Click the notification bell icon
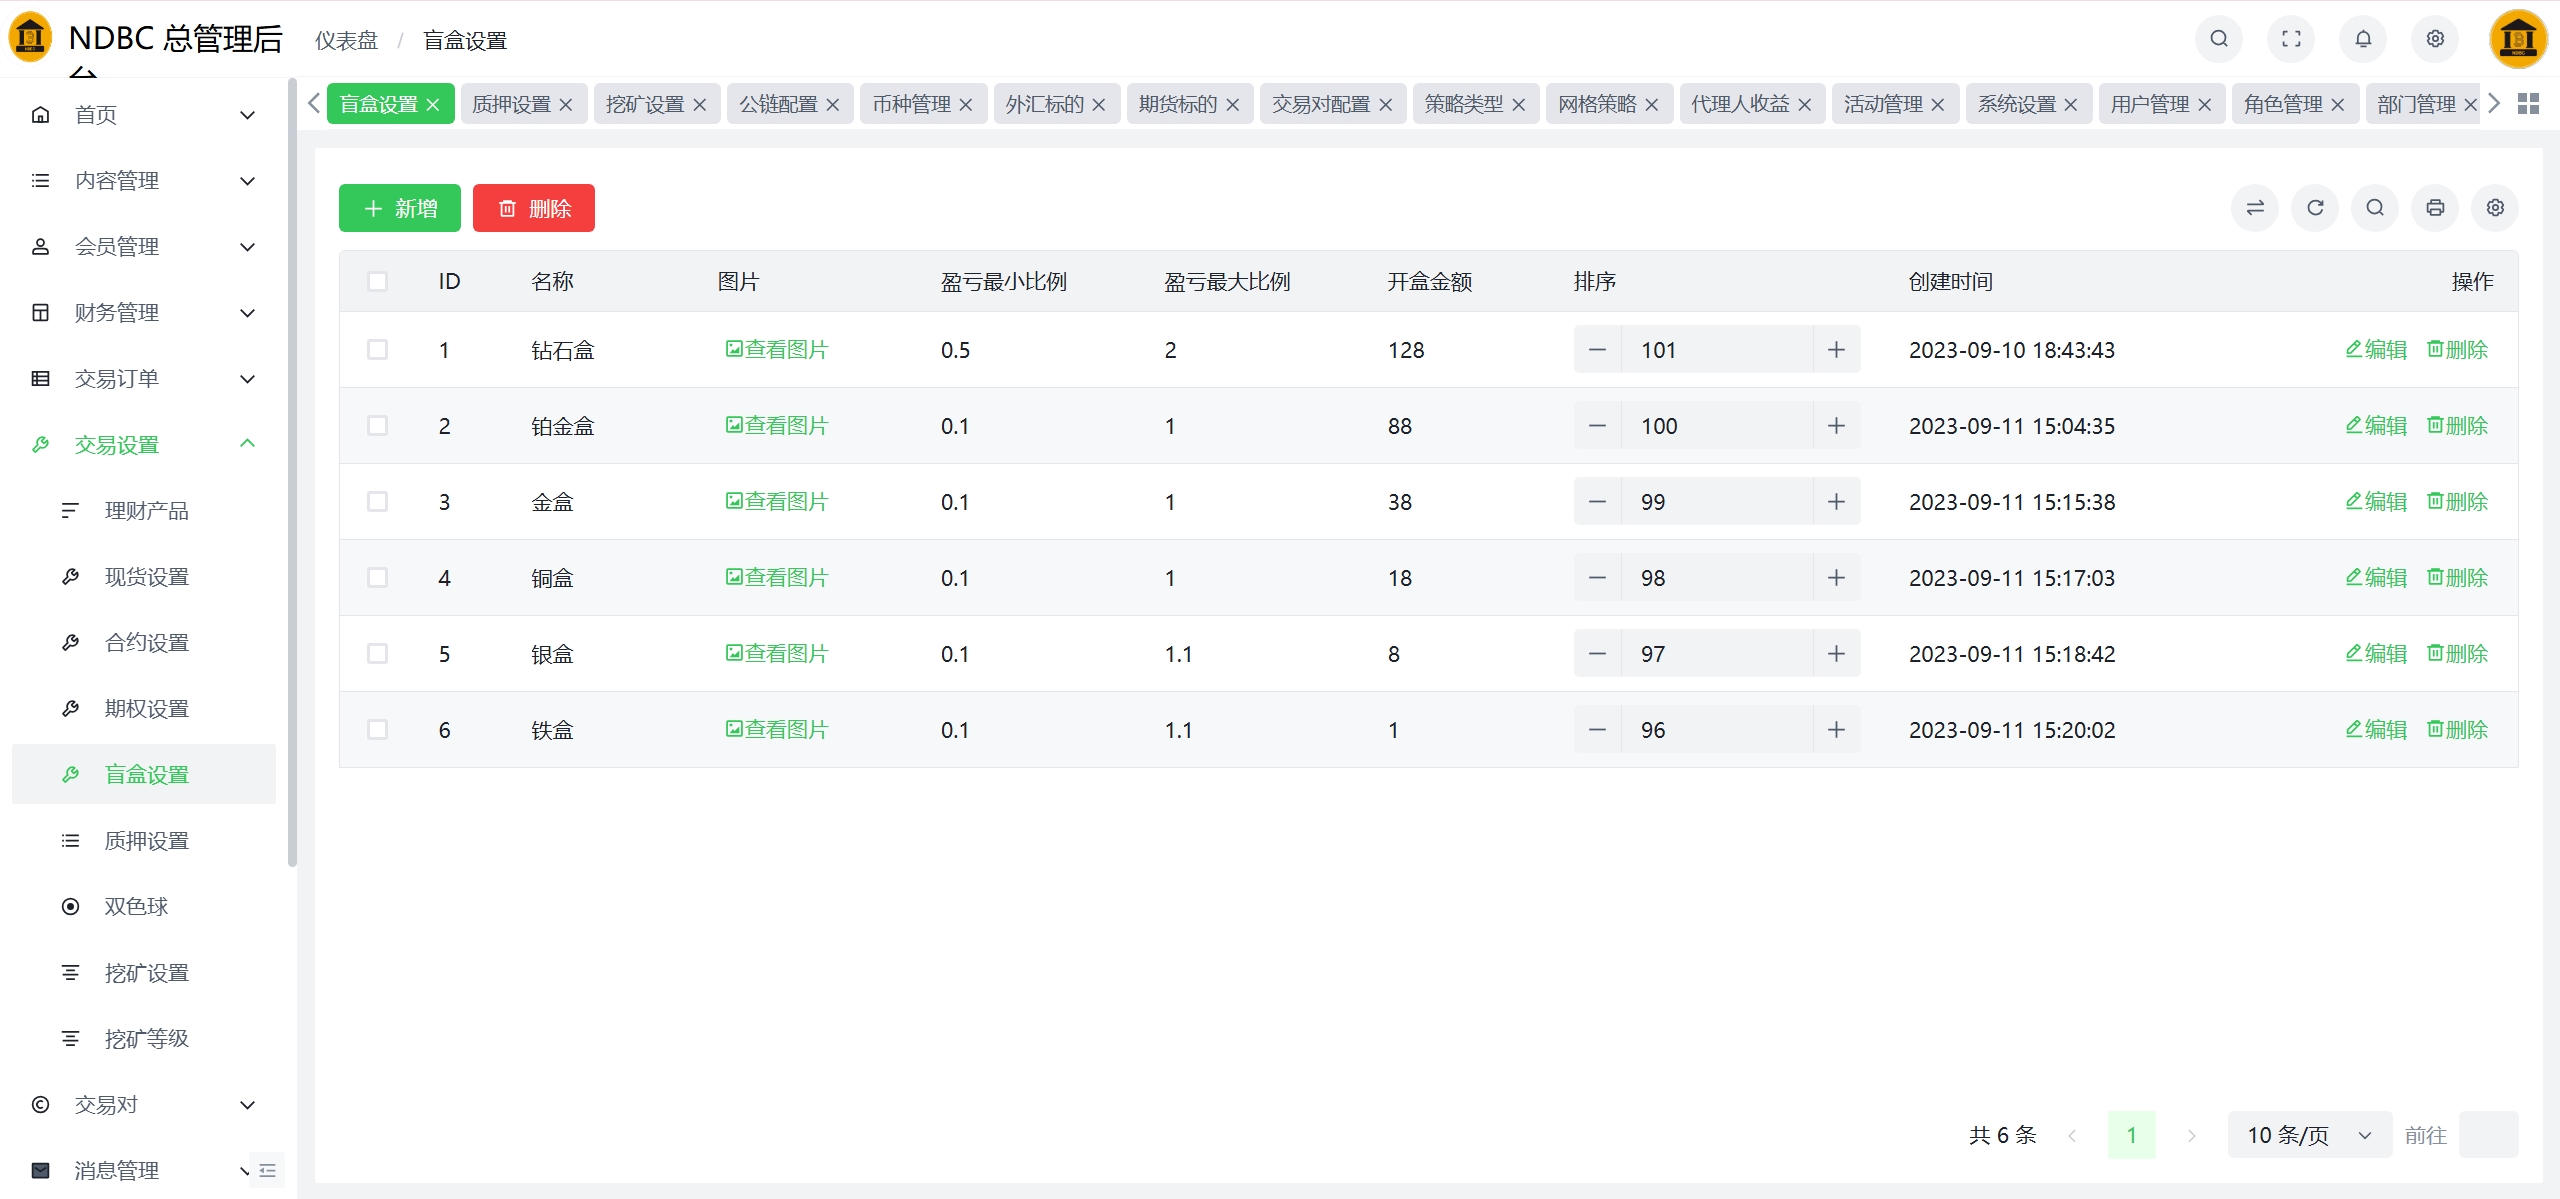The height and width of the screenshot is (1199, 2560). coord(2363,39)
